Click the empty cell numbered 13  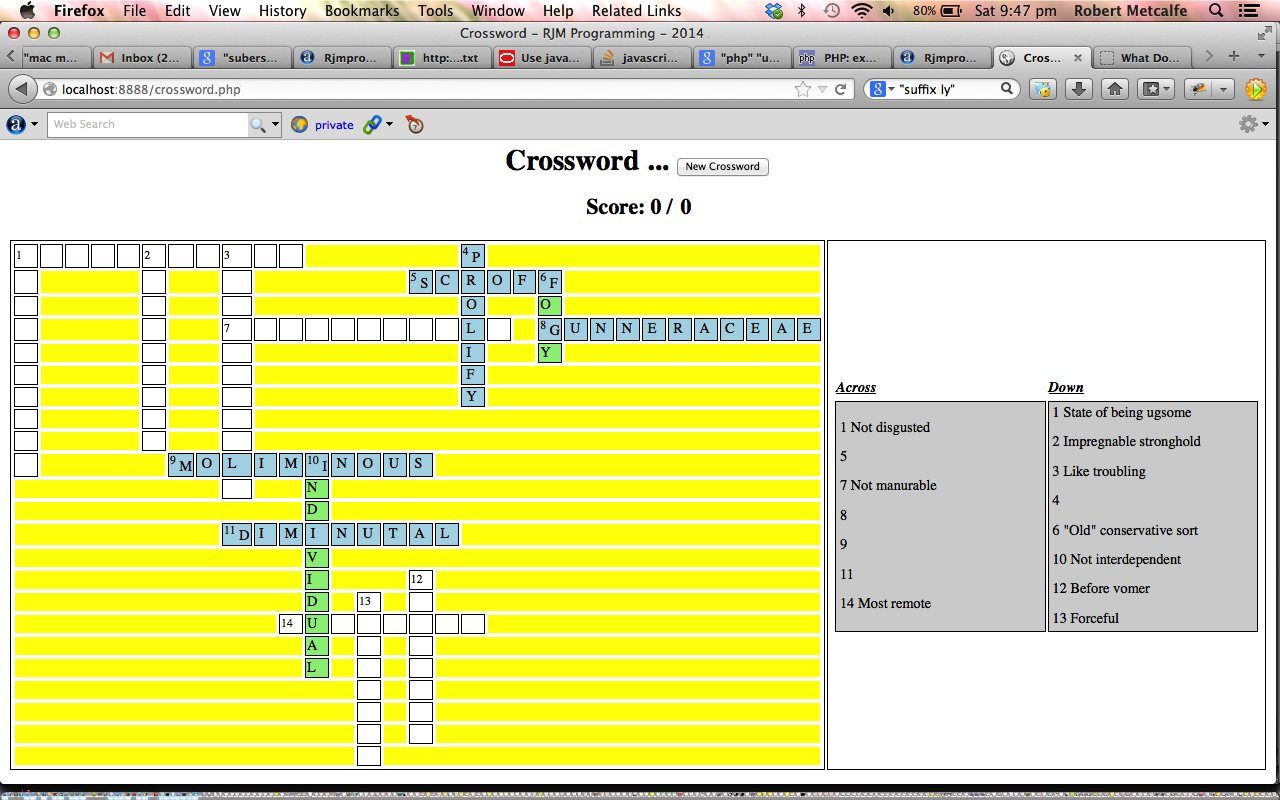pyautogui.click(x=369, y=601)
